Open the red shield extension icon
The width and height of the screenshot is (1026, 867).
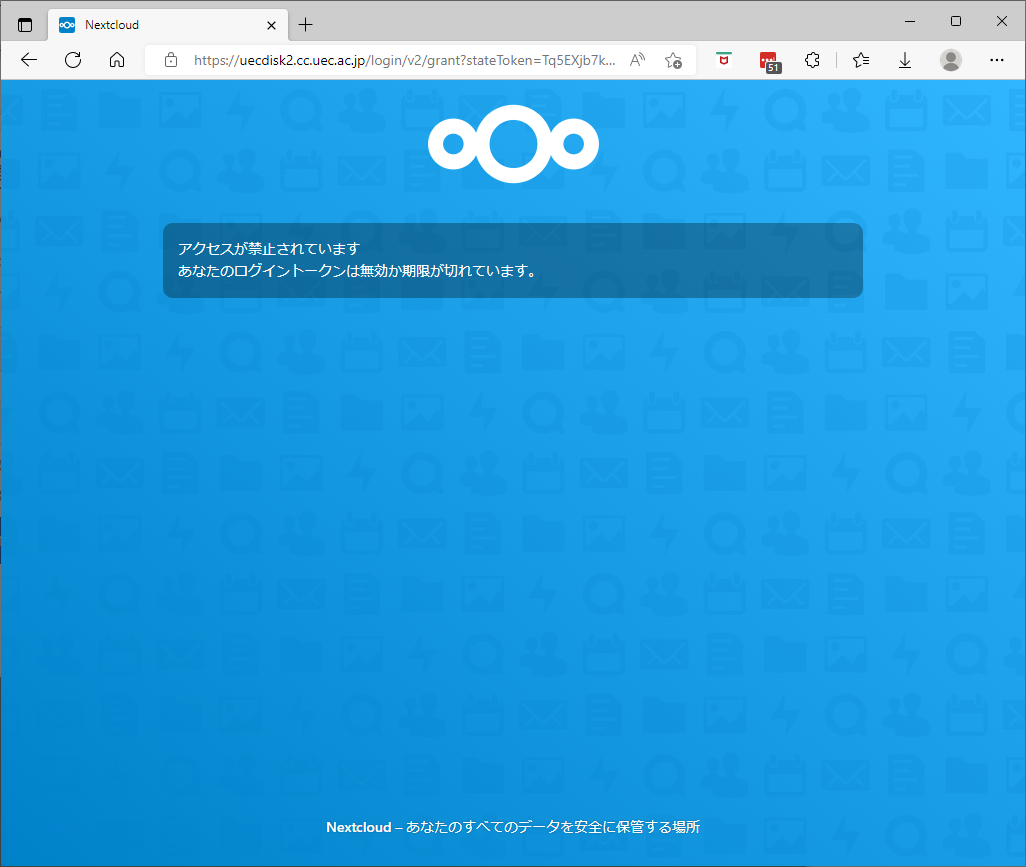(x=724, y=60)
